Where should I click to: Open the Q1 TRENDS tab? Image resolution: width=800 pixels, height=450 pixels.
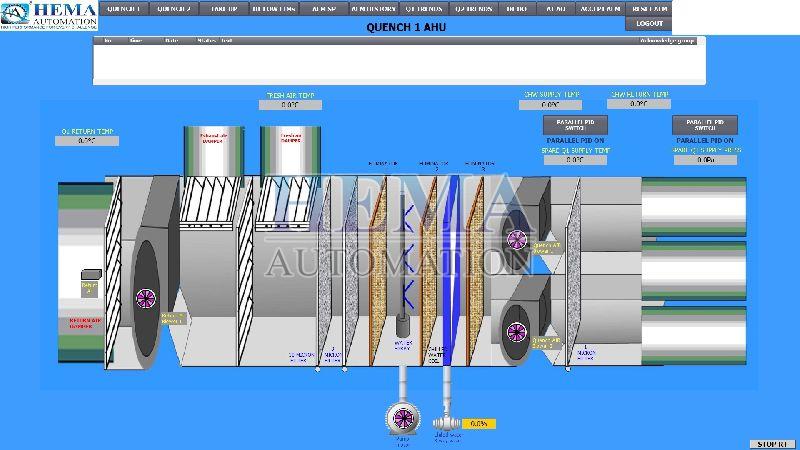423,9
